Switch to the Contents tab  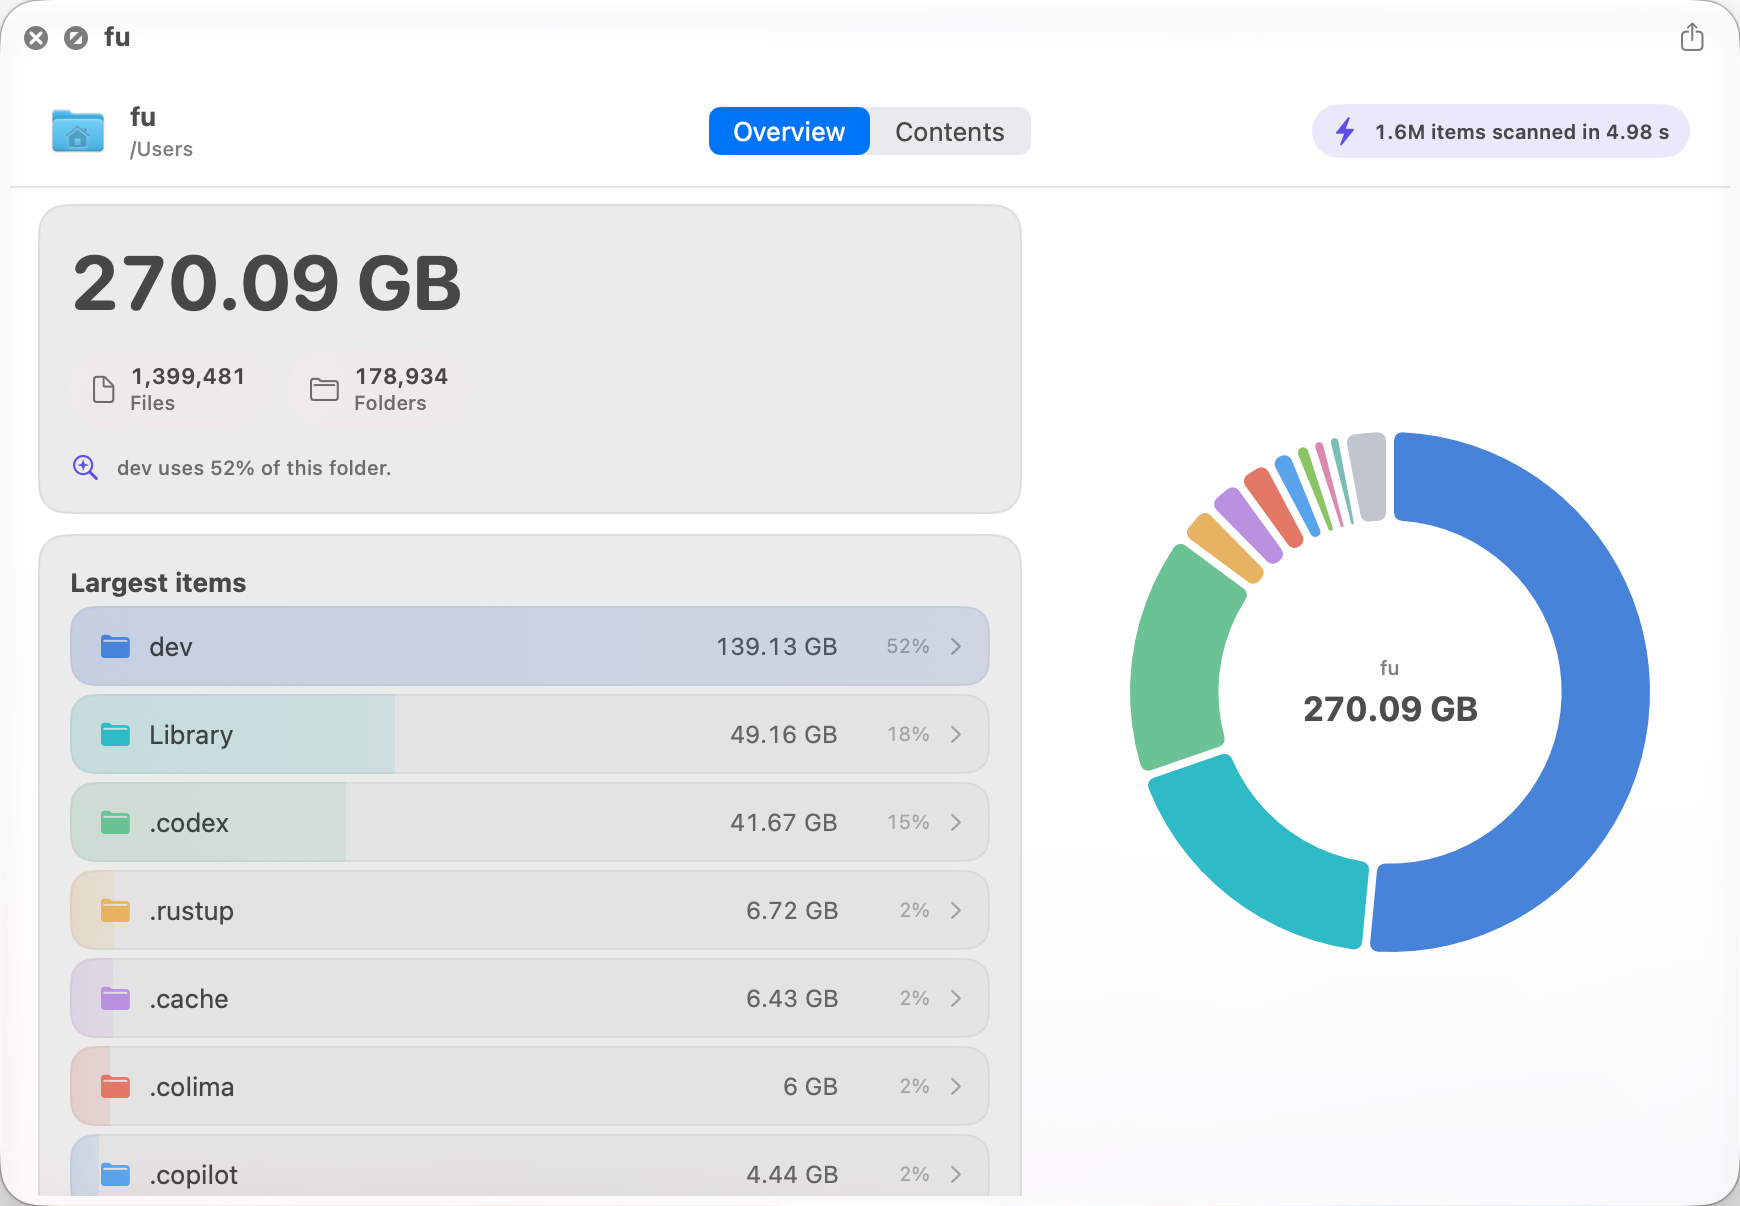pyautogui.click(x=949, y=131)
